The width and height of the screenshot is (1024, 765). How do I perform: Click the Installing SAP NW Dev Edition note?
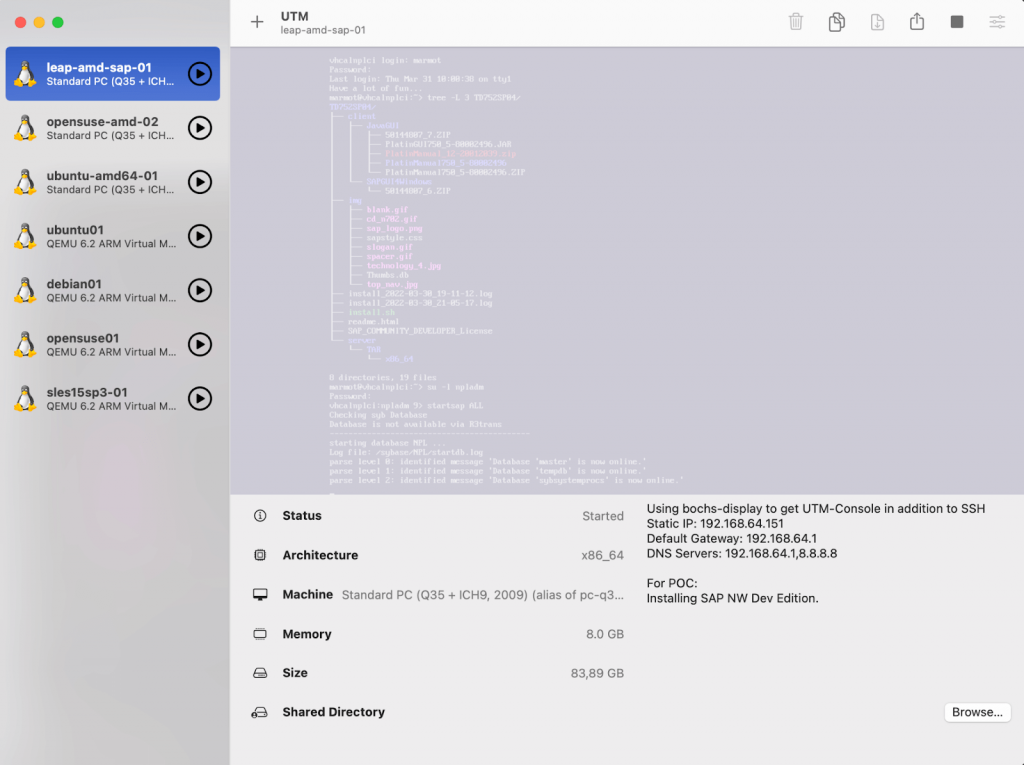tap(732, 598)
